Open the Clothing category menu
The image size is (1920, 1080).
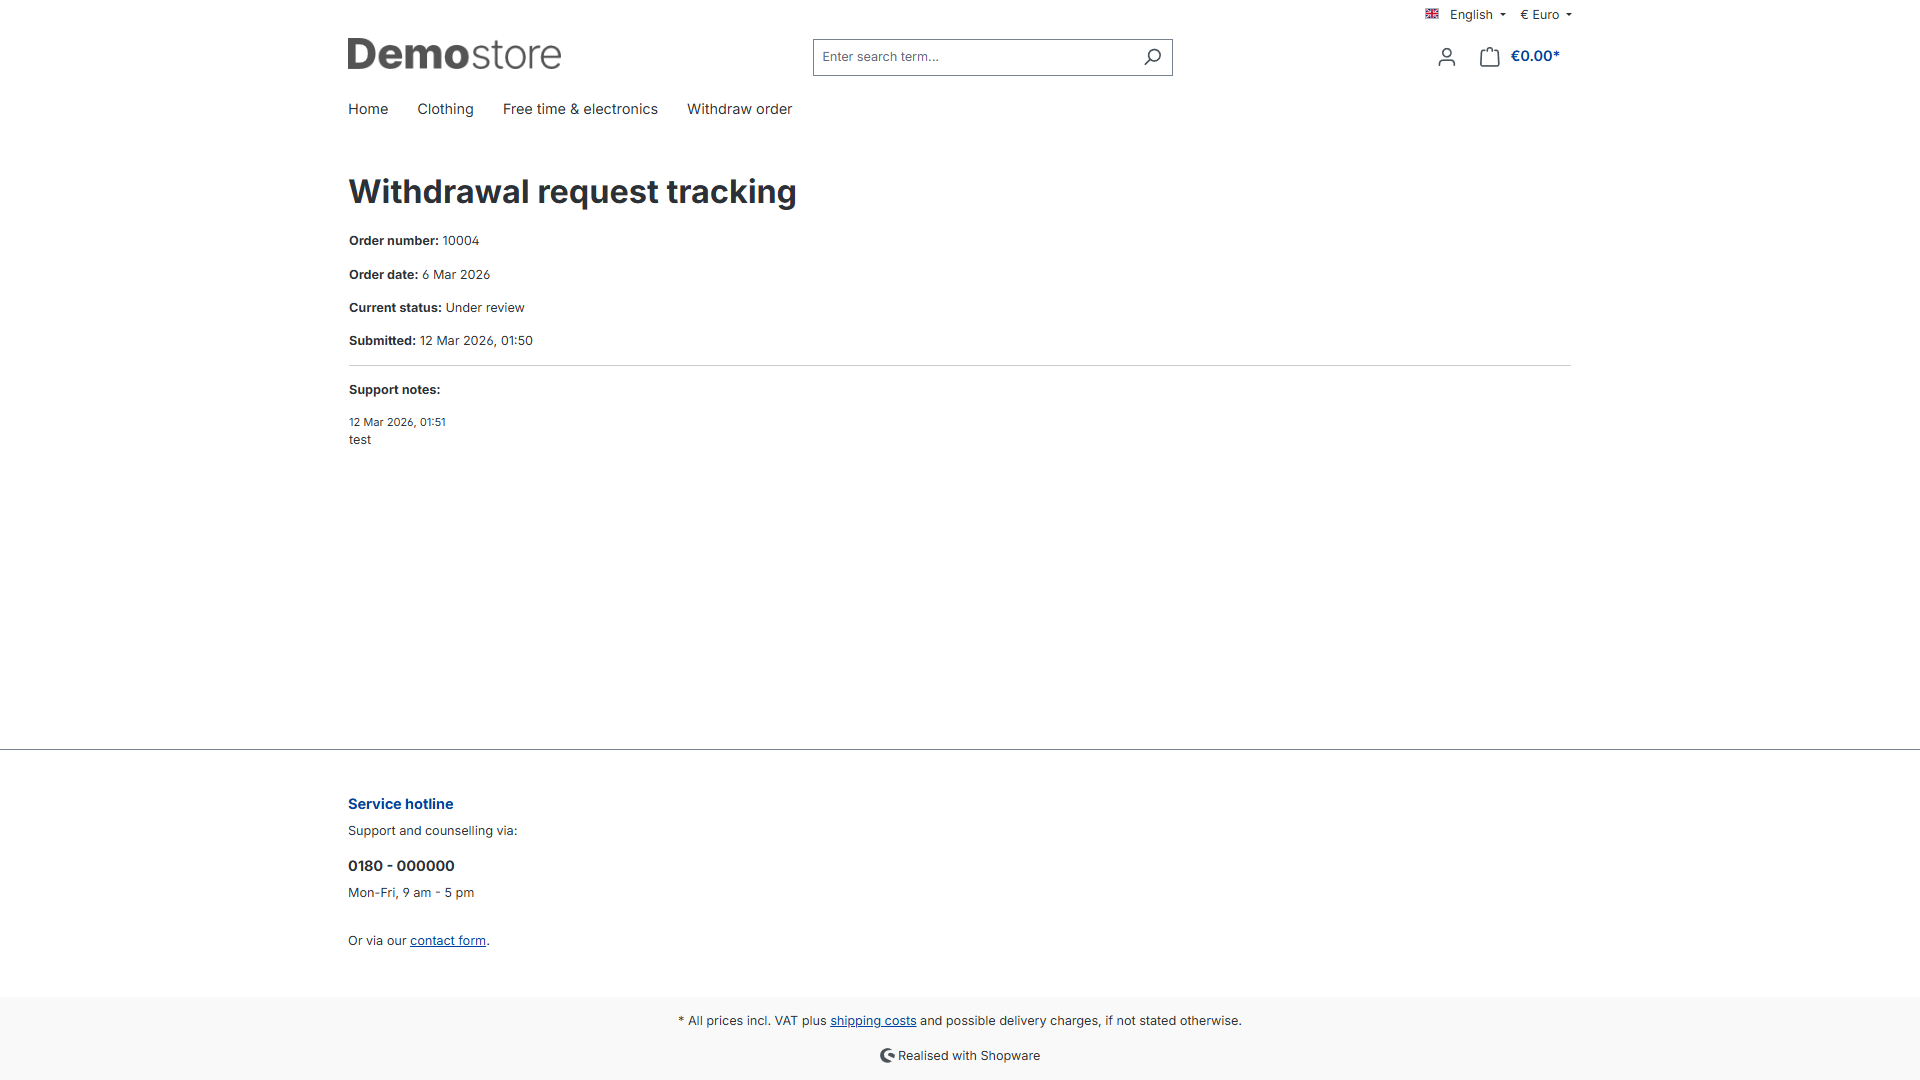click(445, 109)
